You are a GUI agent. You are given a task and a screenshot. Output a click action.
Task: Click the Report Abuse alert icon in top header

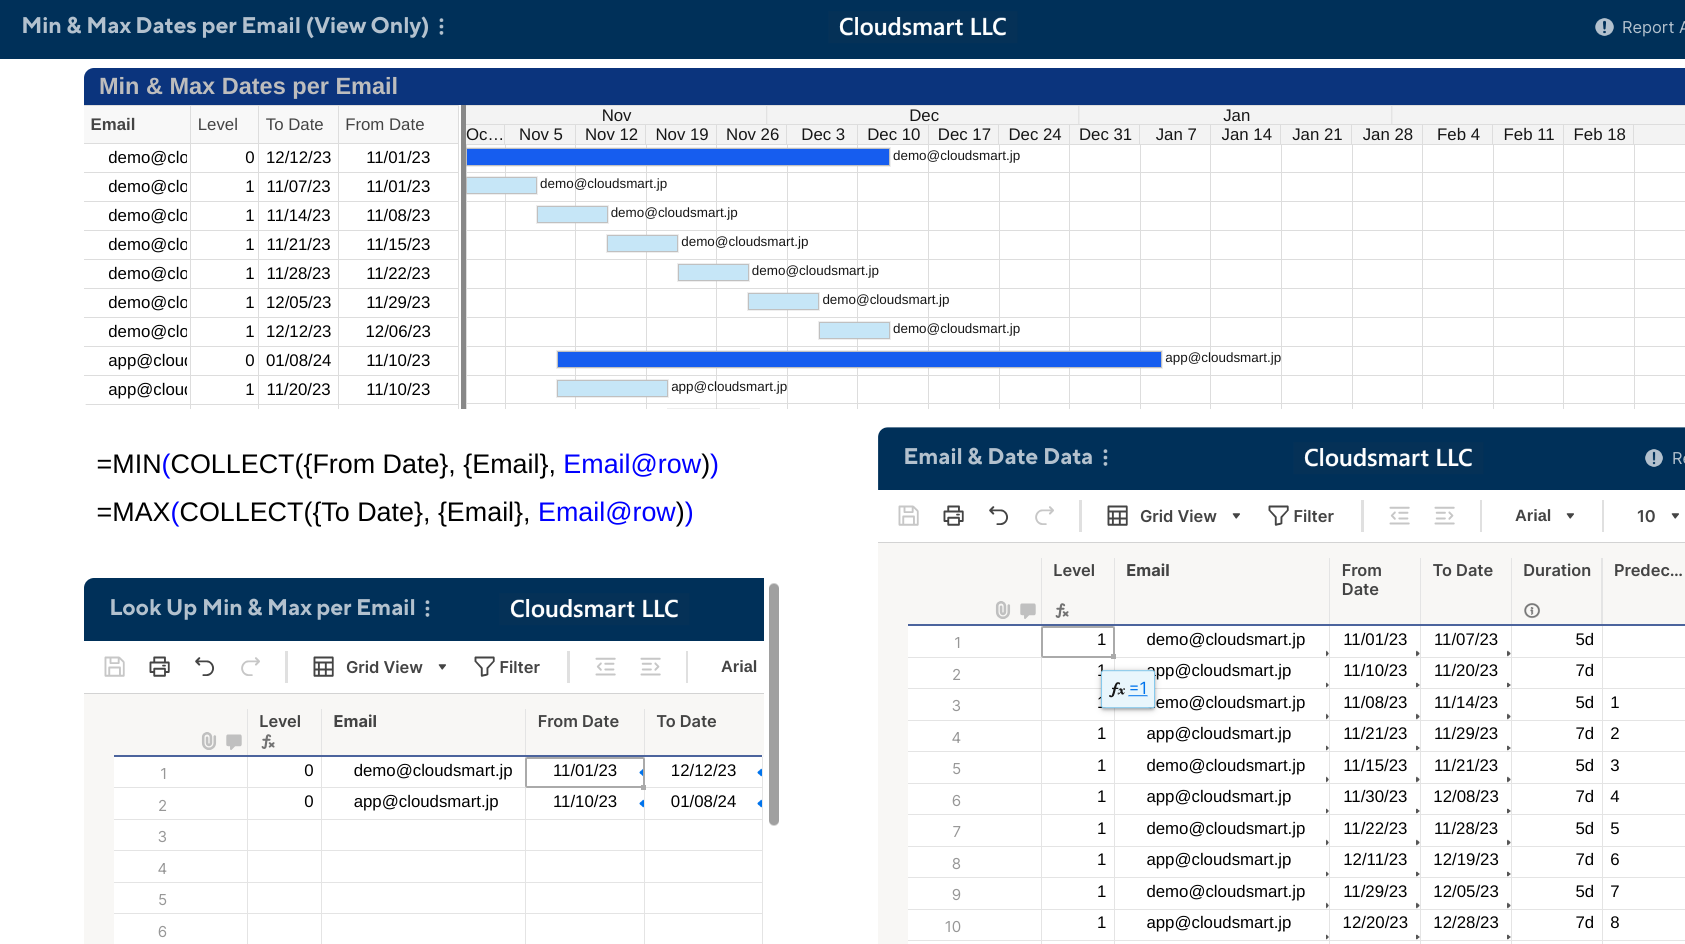1604,27
